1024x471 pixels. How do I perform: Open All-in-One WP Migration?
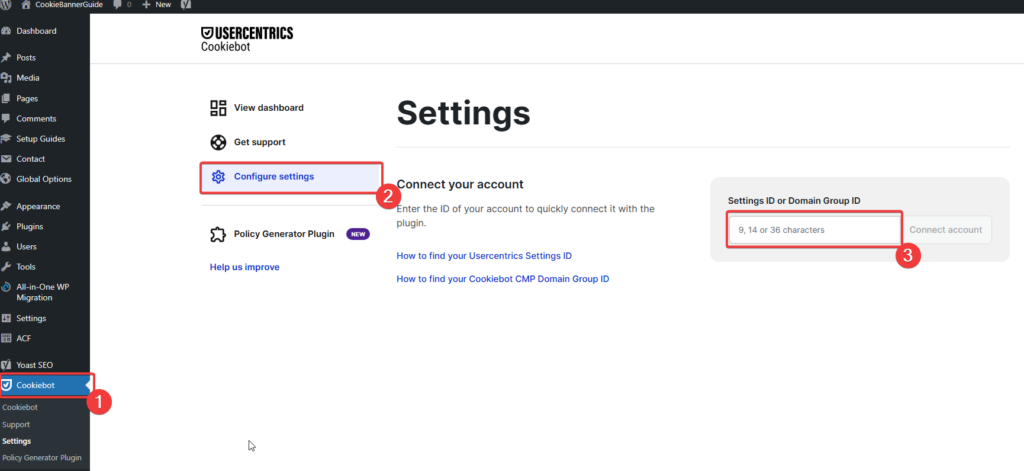click(44, 292)
